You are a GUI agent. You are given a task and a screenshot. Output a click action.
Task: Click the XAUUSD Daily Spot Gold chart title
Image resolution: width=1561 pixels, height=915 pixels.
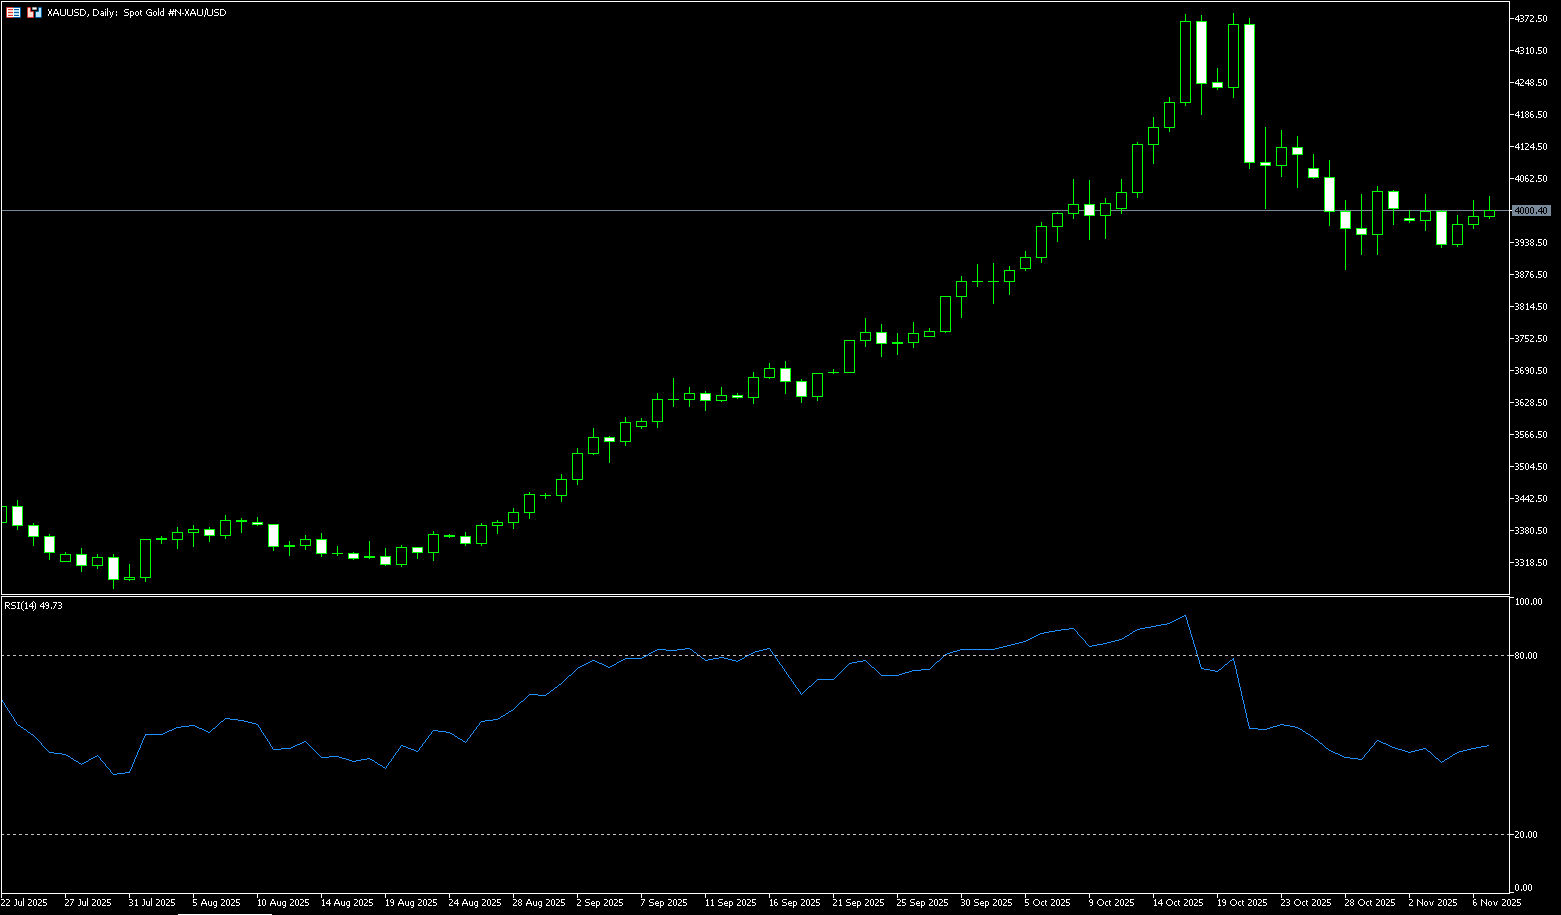tap(136, 13)
